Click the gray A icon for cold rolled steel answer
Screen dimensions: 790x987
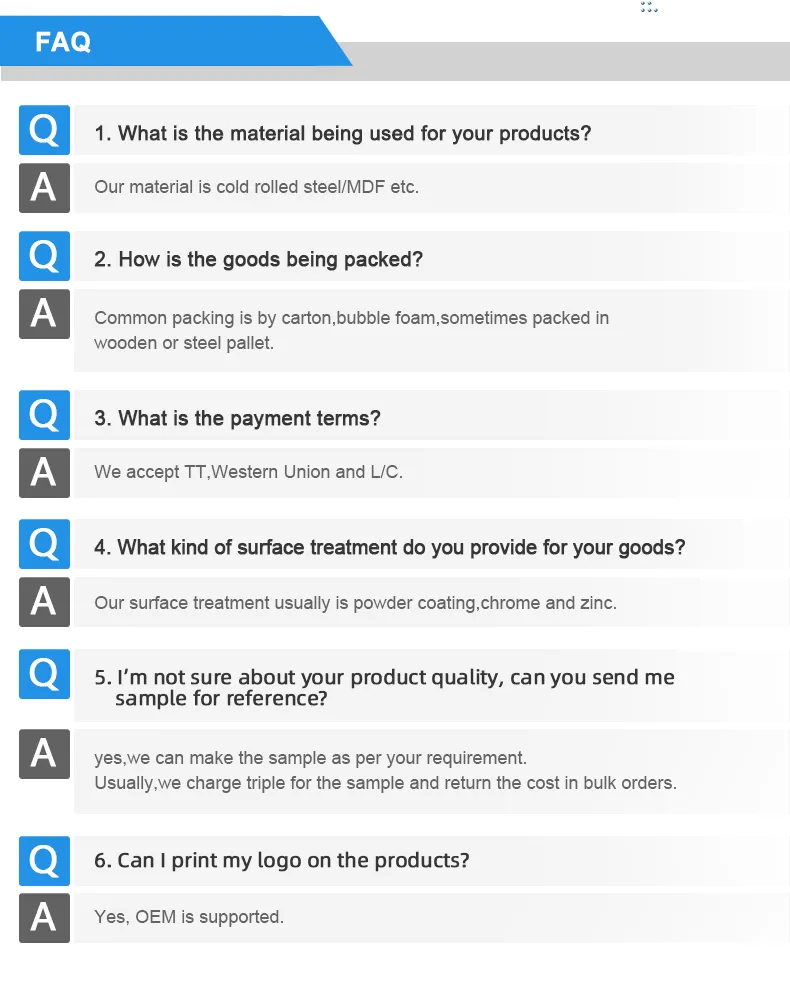tap(44, 188)
